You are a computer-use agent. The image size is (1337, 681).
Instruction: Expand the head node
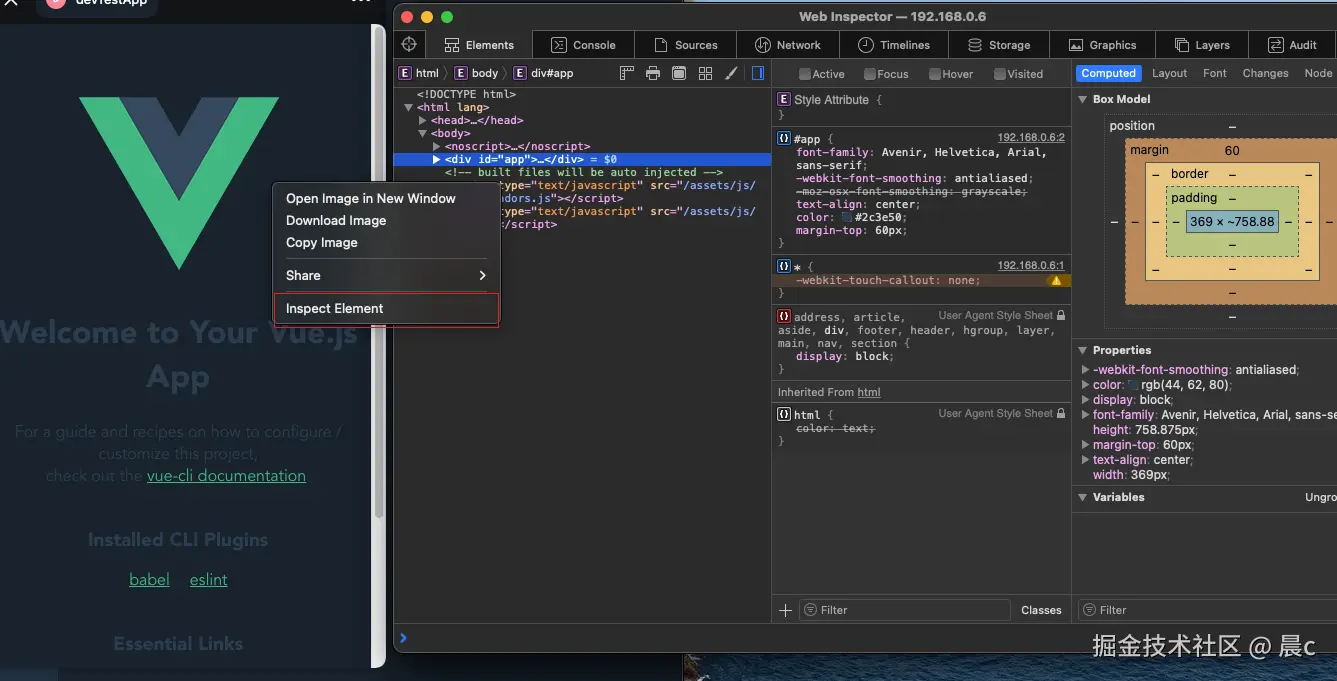point(423,121)
